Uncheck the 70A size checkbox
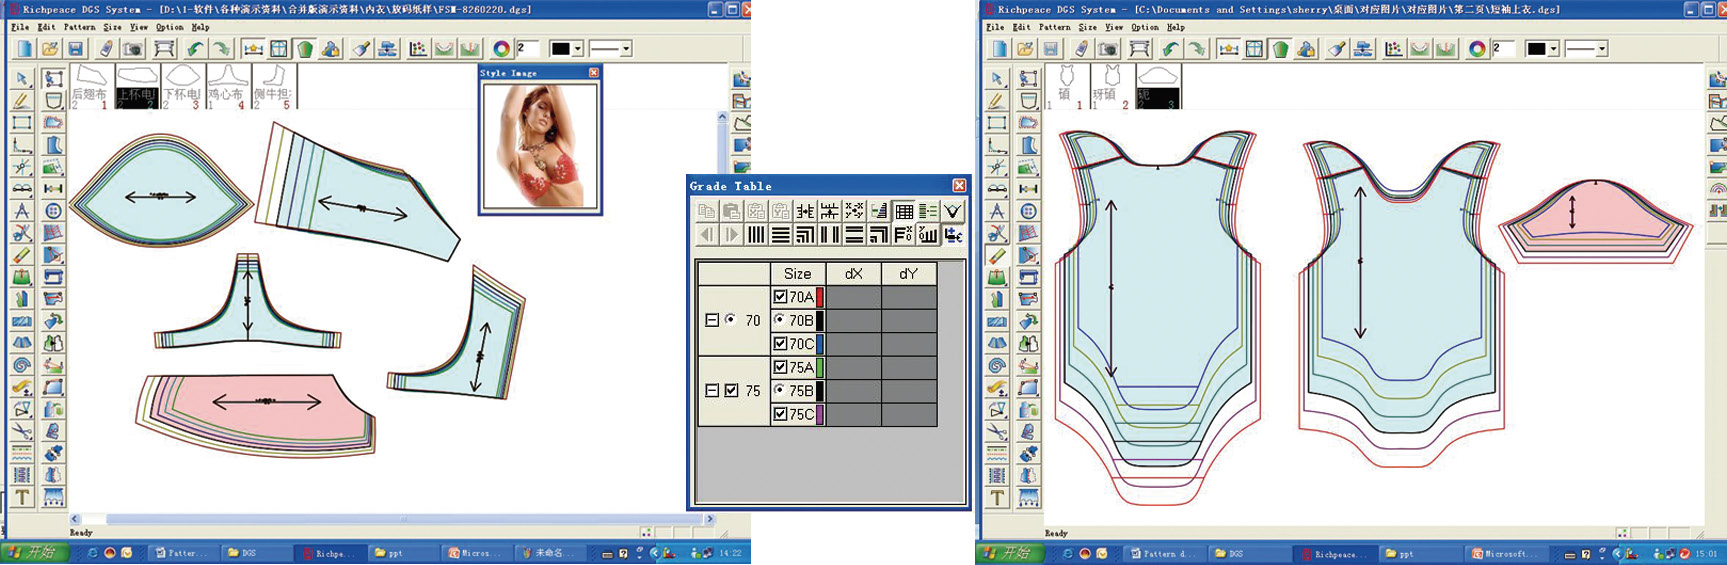 coord(781,297)
